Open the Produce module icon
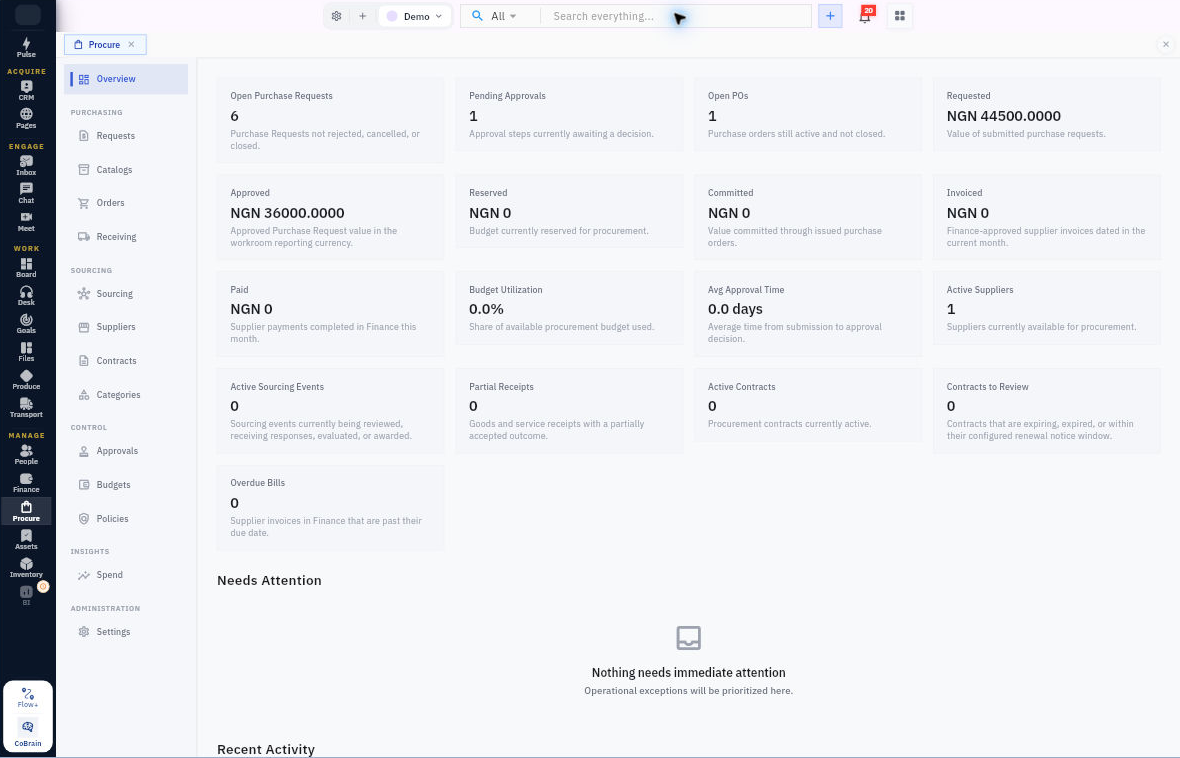This screenshot has width=1180, height=758. [26, 379]
